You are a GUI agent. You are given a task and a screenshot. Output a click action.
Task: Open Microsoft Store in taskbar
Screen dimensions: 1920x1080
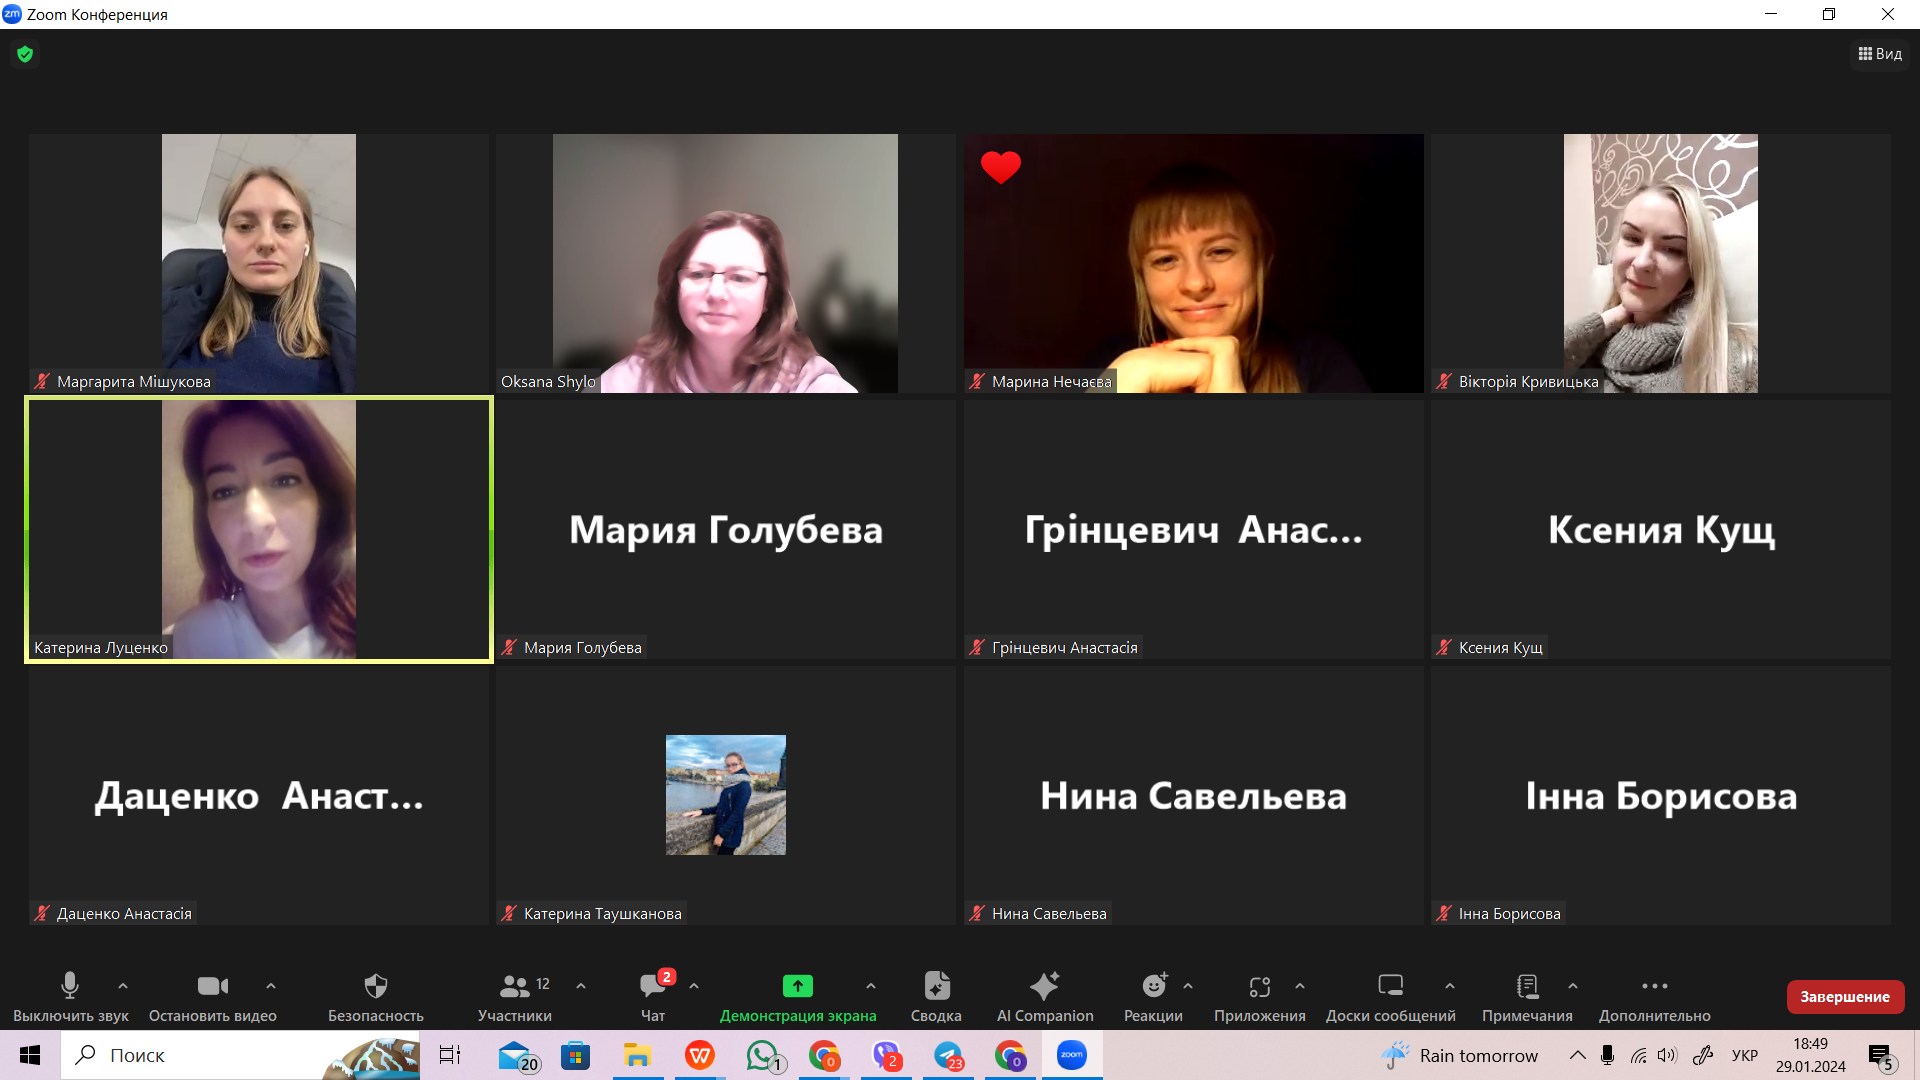[x=575, y=1055]
